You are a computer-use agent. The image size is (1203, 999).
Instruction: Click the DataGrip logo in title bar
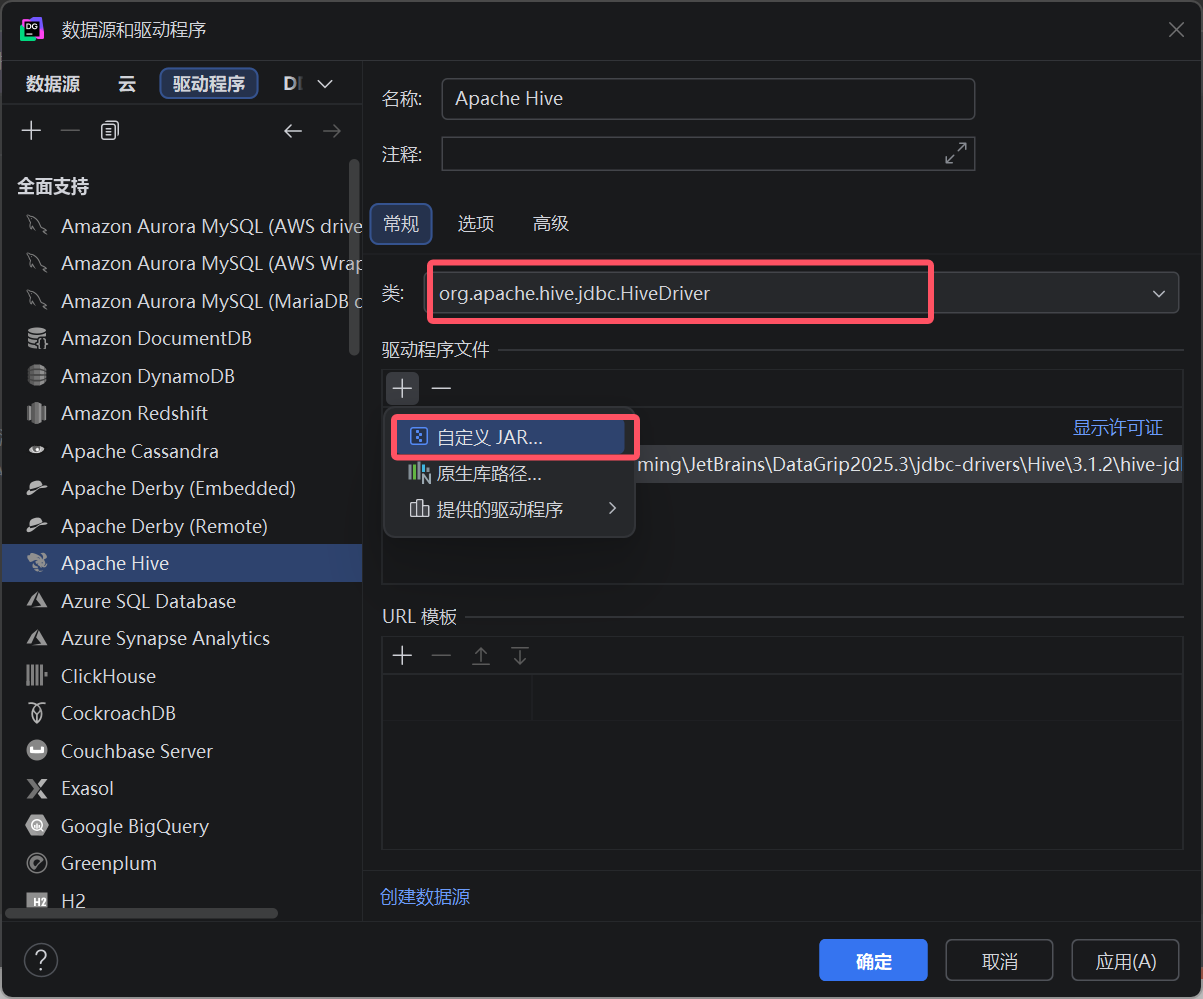point(33,30)
